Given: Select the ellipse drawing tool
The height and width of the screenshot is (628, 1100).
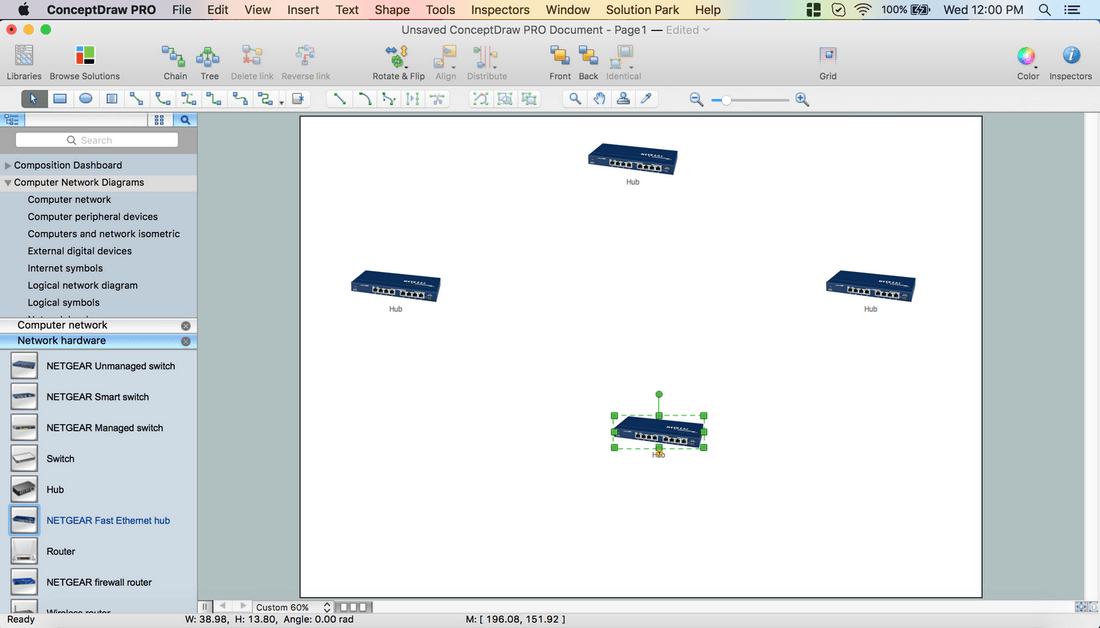Looking at the screenshot, I should pyautogui.click(x=86, y=99).
